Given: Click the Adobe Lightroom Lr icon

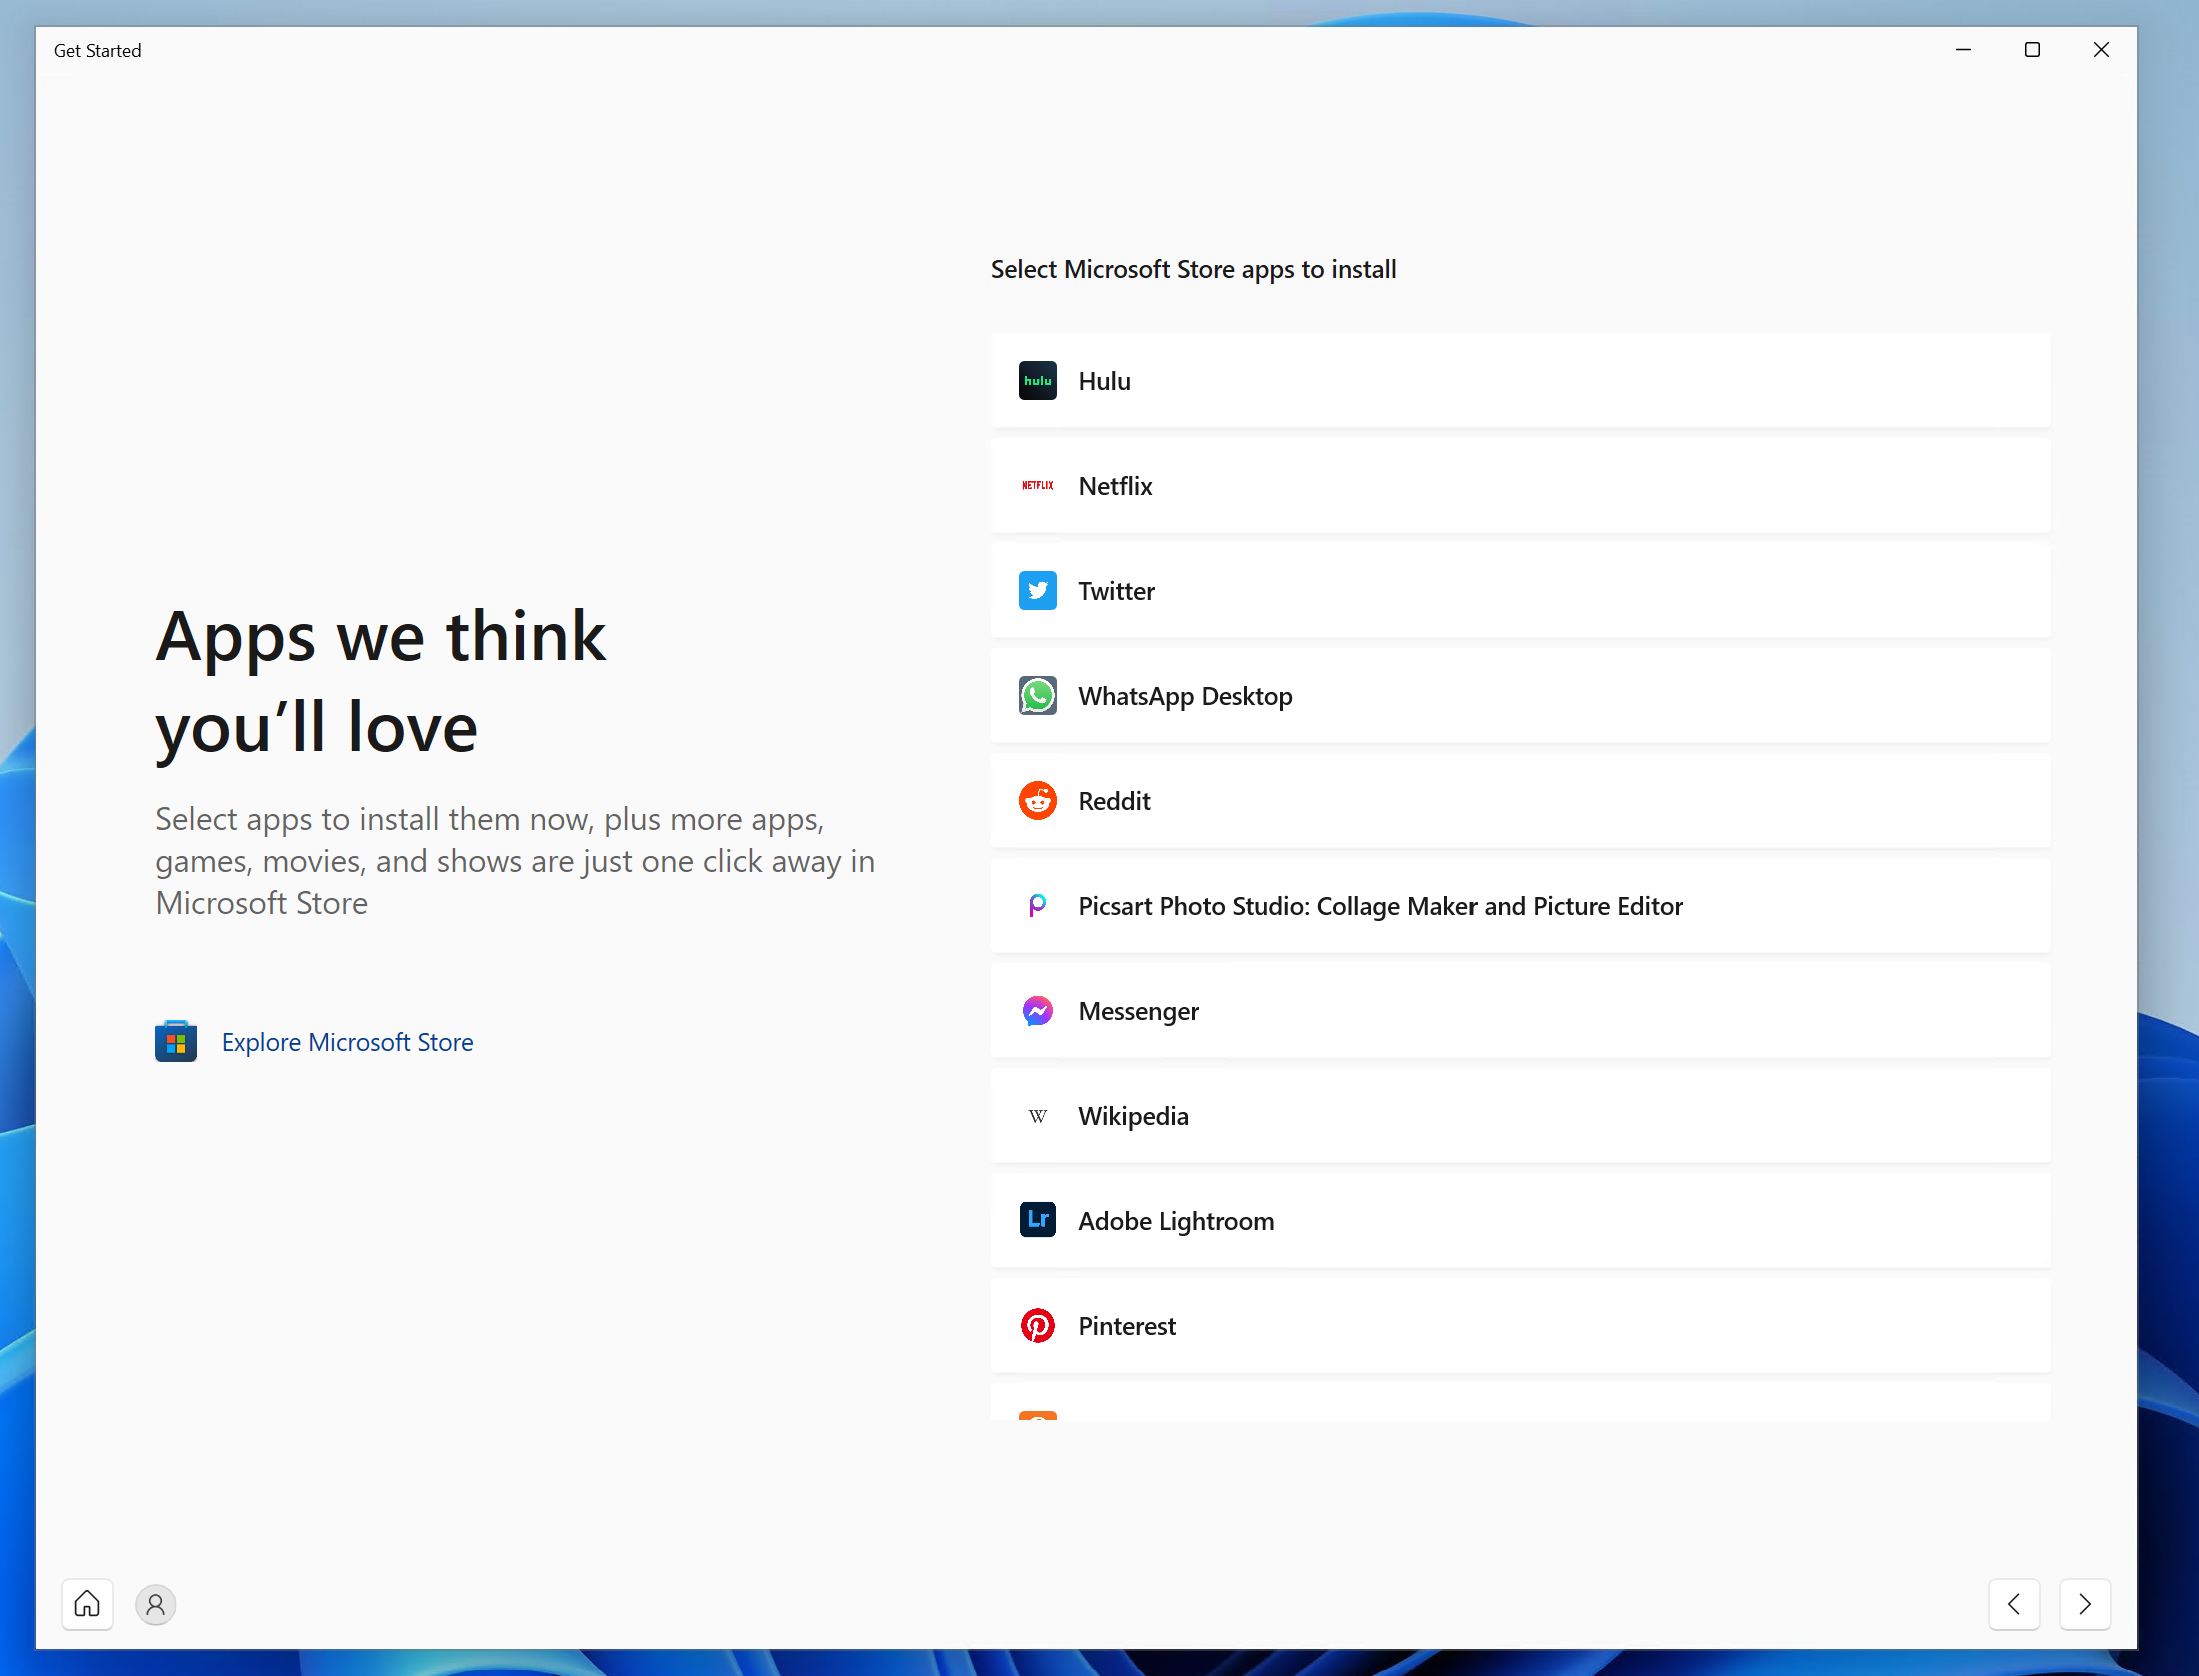Looking at the screenshot, I should (x=1037, y=1220).
